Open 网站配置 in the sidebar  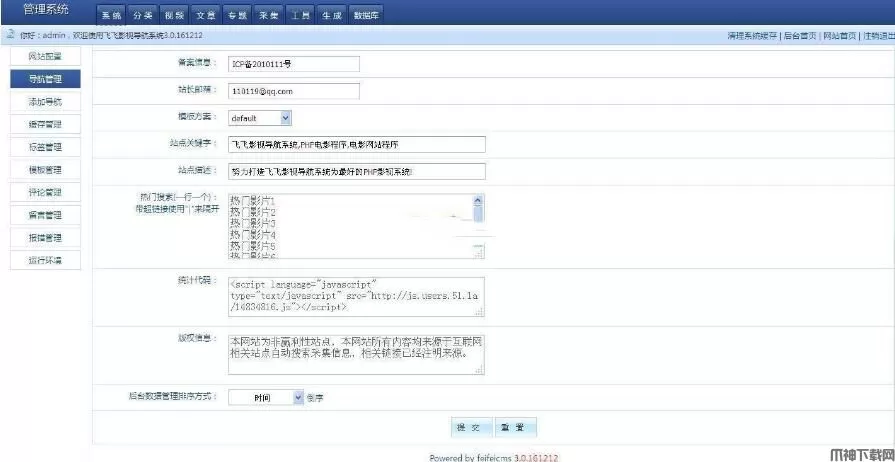tap(46, 57)
